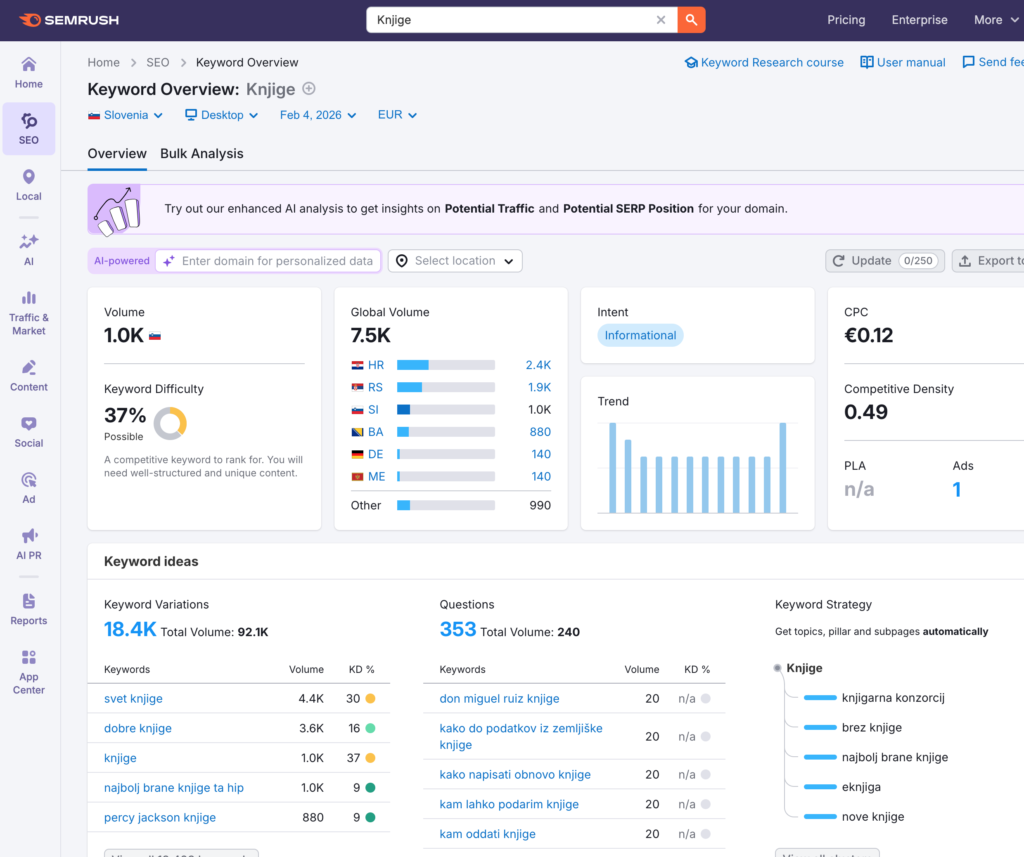Open the svet knjige keyword
Screen dimensions: 1024x857
click(x=133, y=698)
